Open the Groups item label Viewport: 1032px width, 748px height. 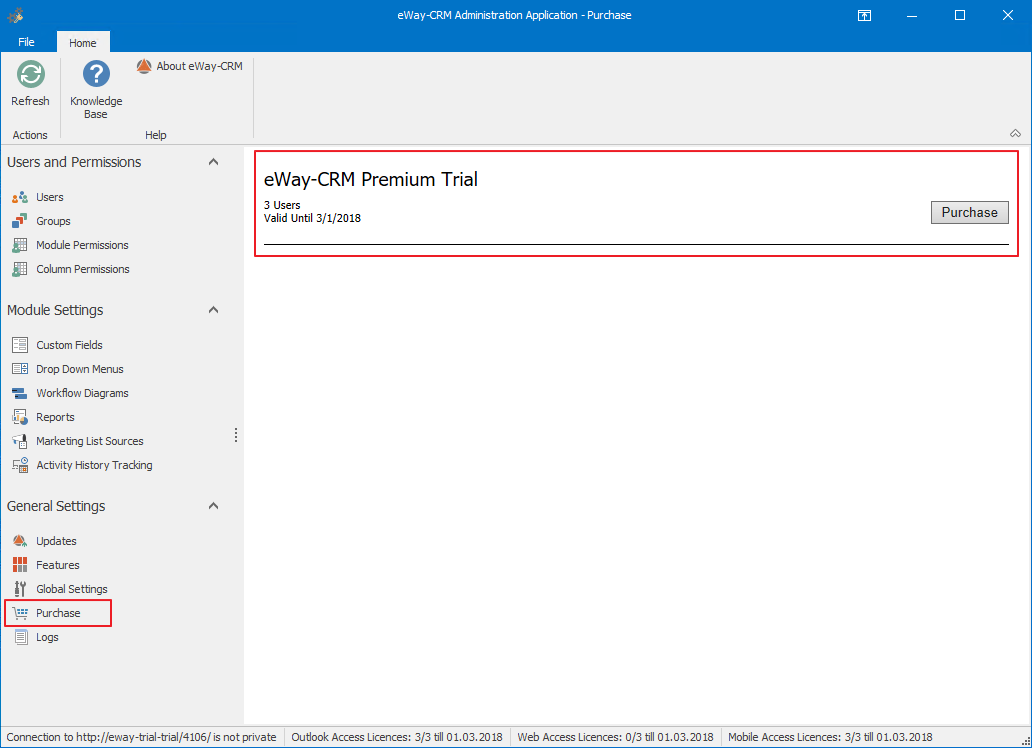coord(53,221)
